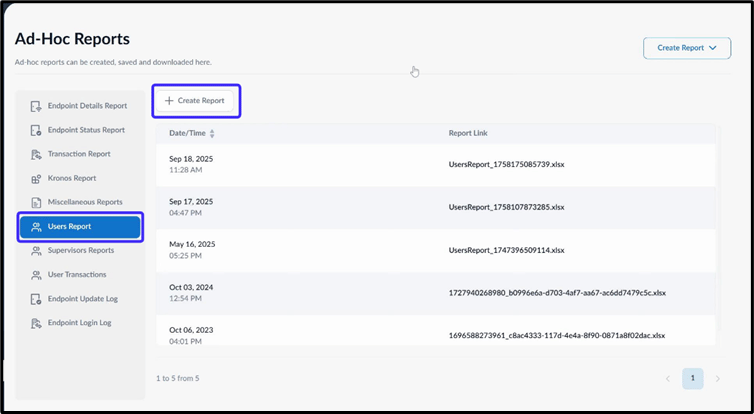754x414 pixels.
Task: Select the Oct 06, 2023 date cell
Action: point(191,330)
